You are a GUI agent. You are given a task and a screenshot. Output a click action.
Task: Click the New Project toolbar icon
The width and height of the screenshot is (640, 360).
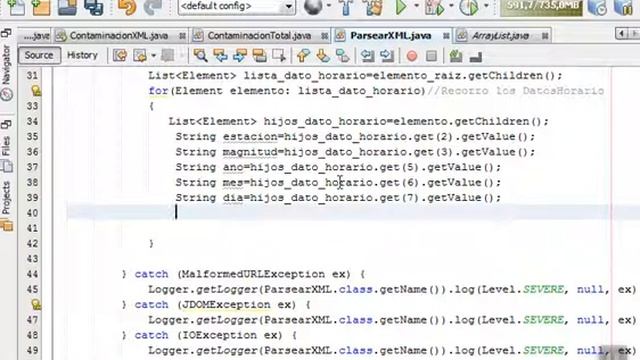[x=41, y=7]
